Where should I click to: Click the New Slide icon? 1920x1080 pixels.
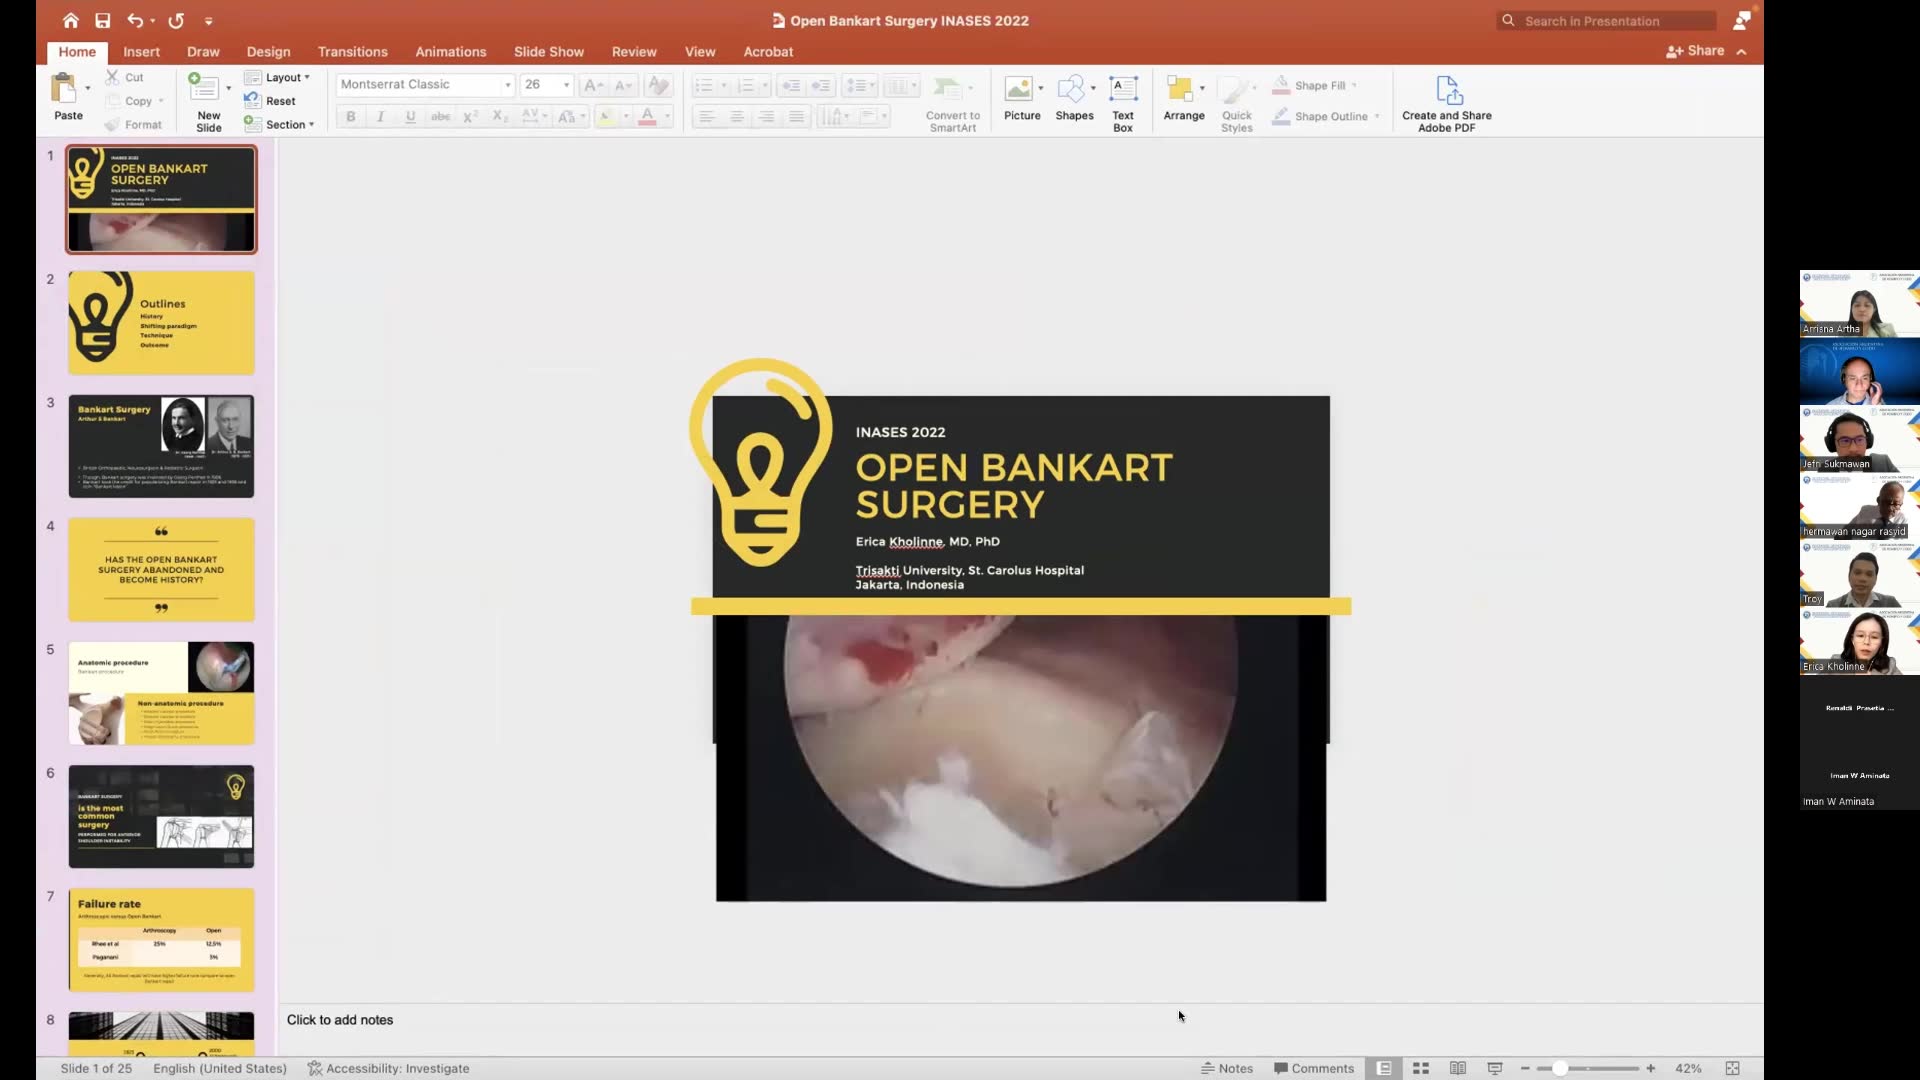(x=205, y=90)
